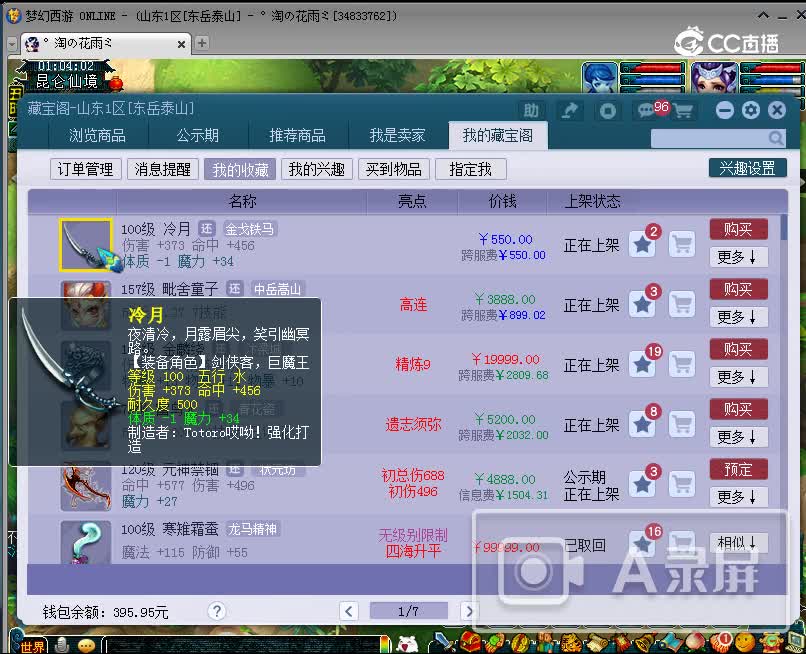This screenshot has height=654, width=806.
Task: Click 购买 for the 遗志须弥 item
Action: point(738,409)
